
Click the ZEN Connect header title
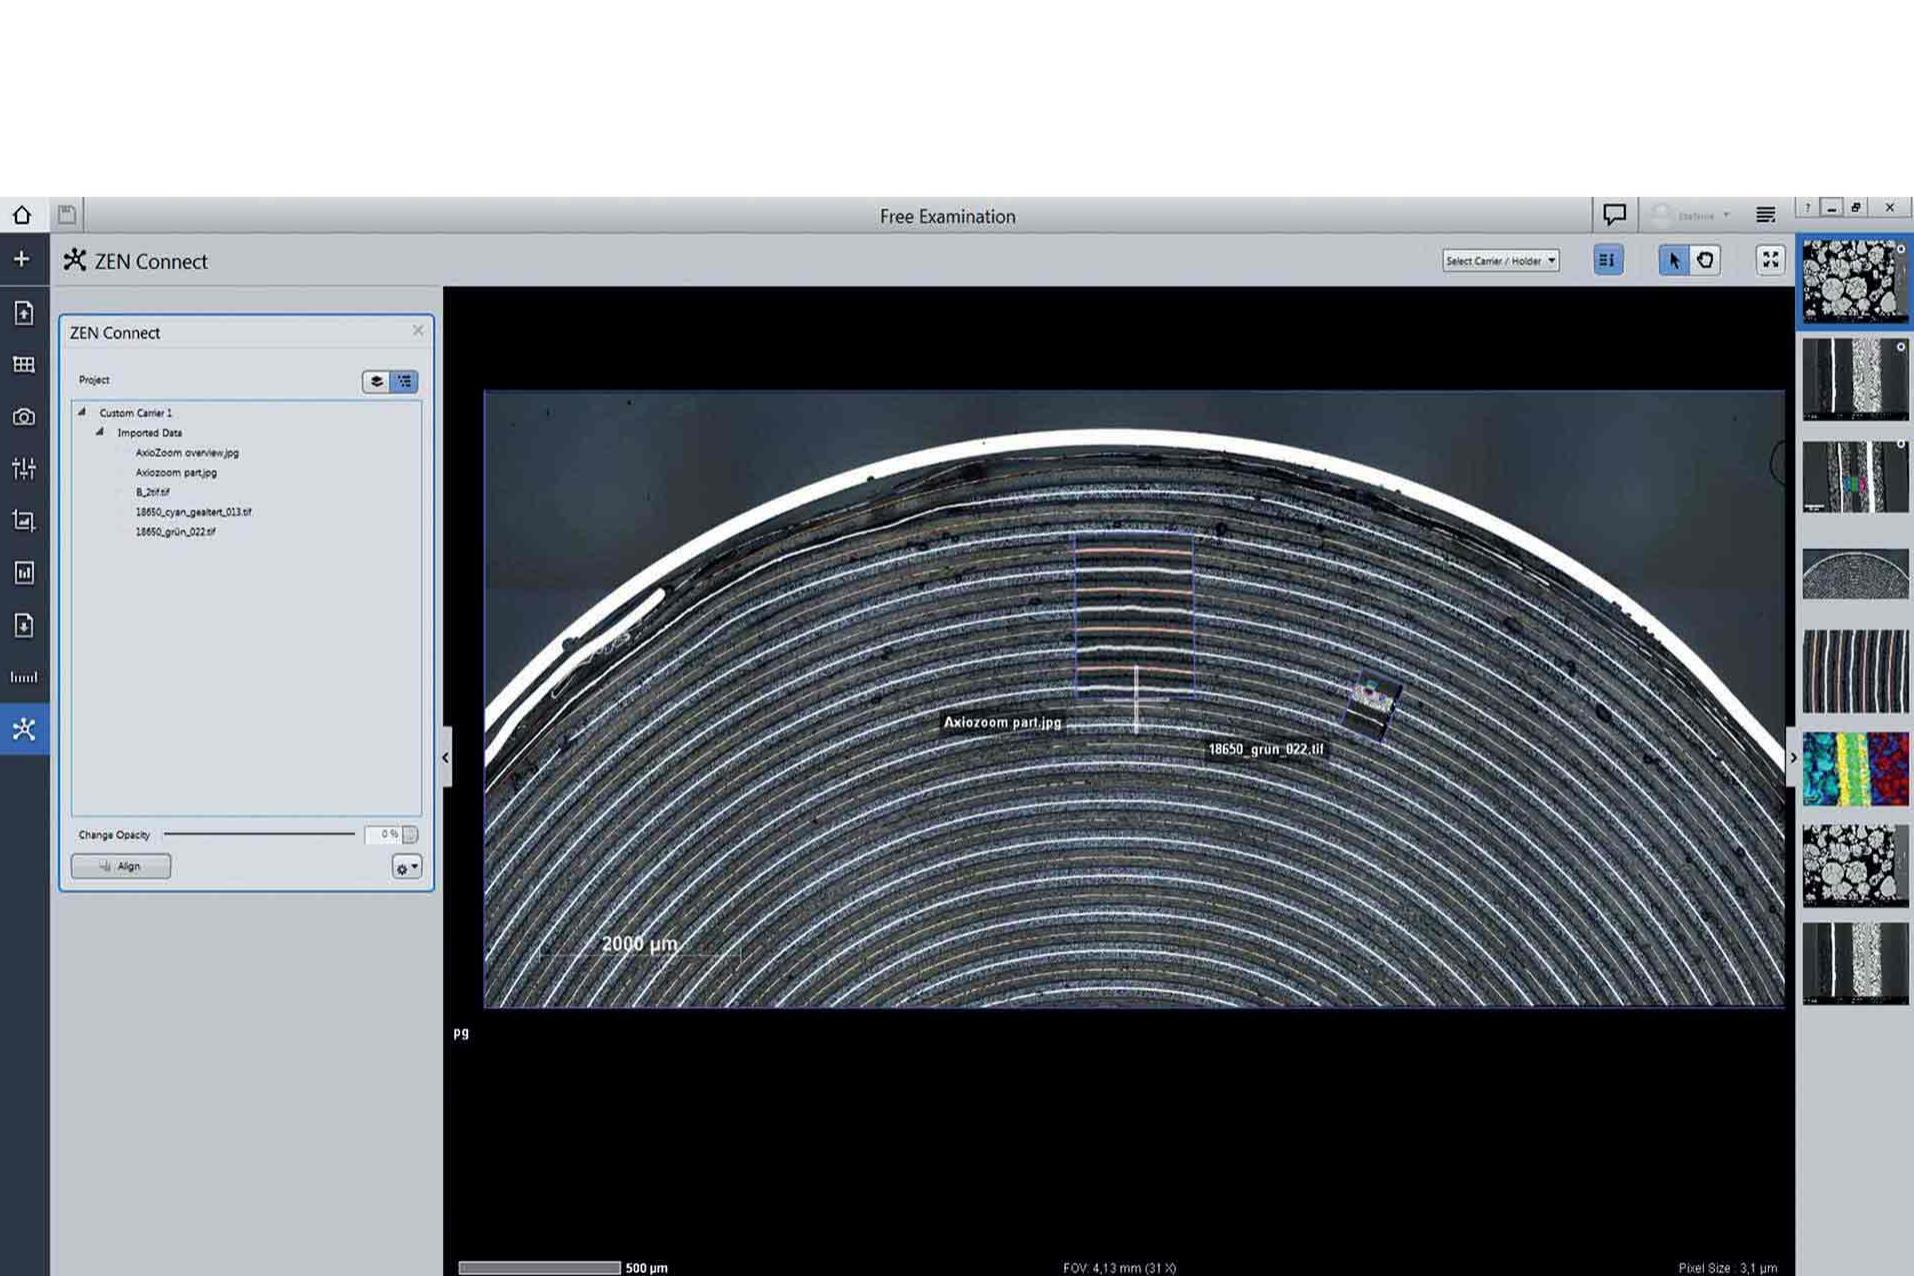[150, 261]
